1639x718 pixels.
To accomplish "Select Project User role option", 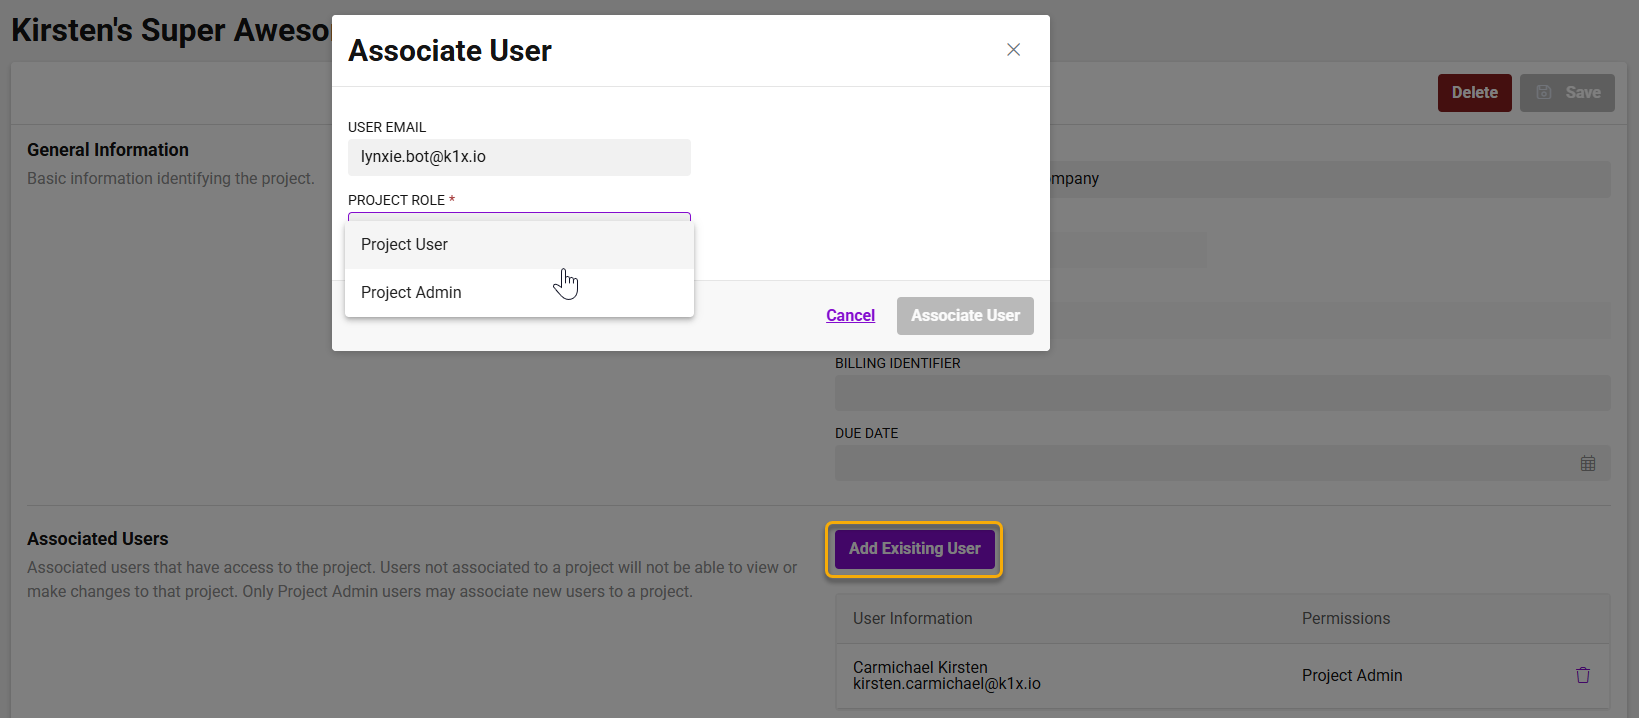I will coord(404,245).
